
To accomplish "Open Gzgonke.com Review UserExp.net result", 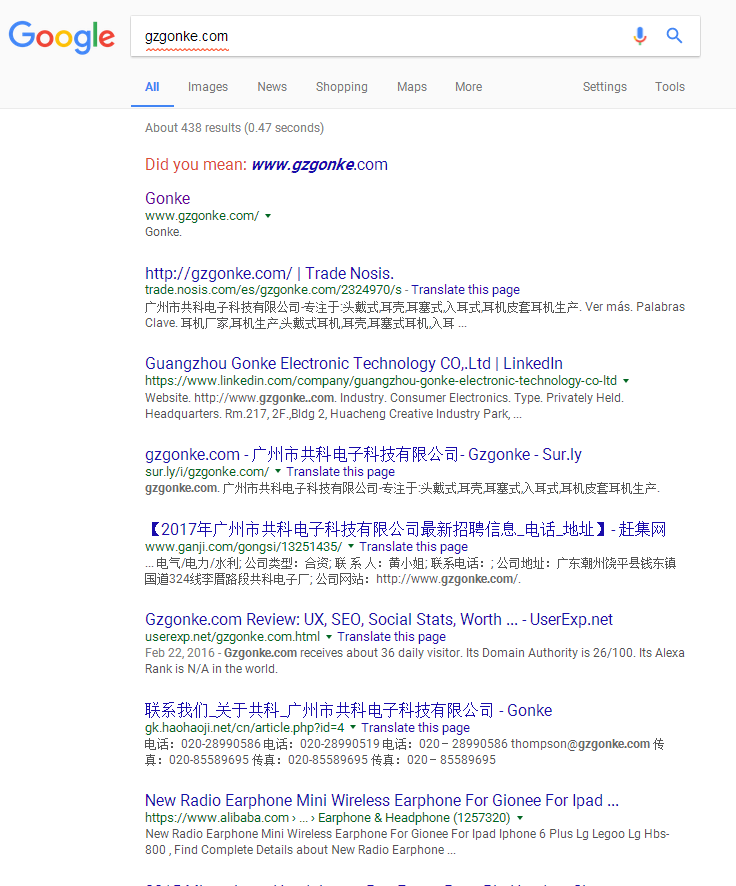I will tap(379, 619).
